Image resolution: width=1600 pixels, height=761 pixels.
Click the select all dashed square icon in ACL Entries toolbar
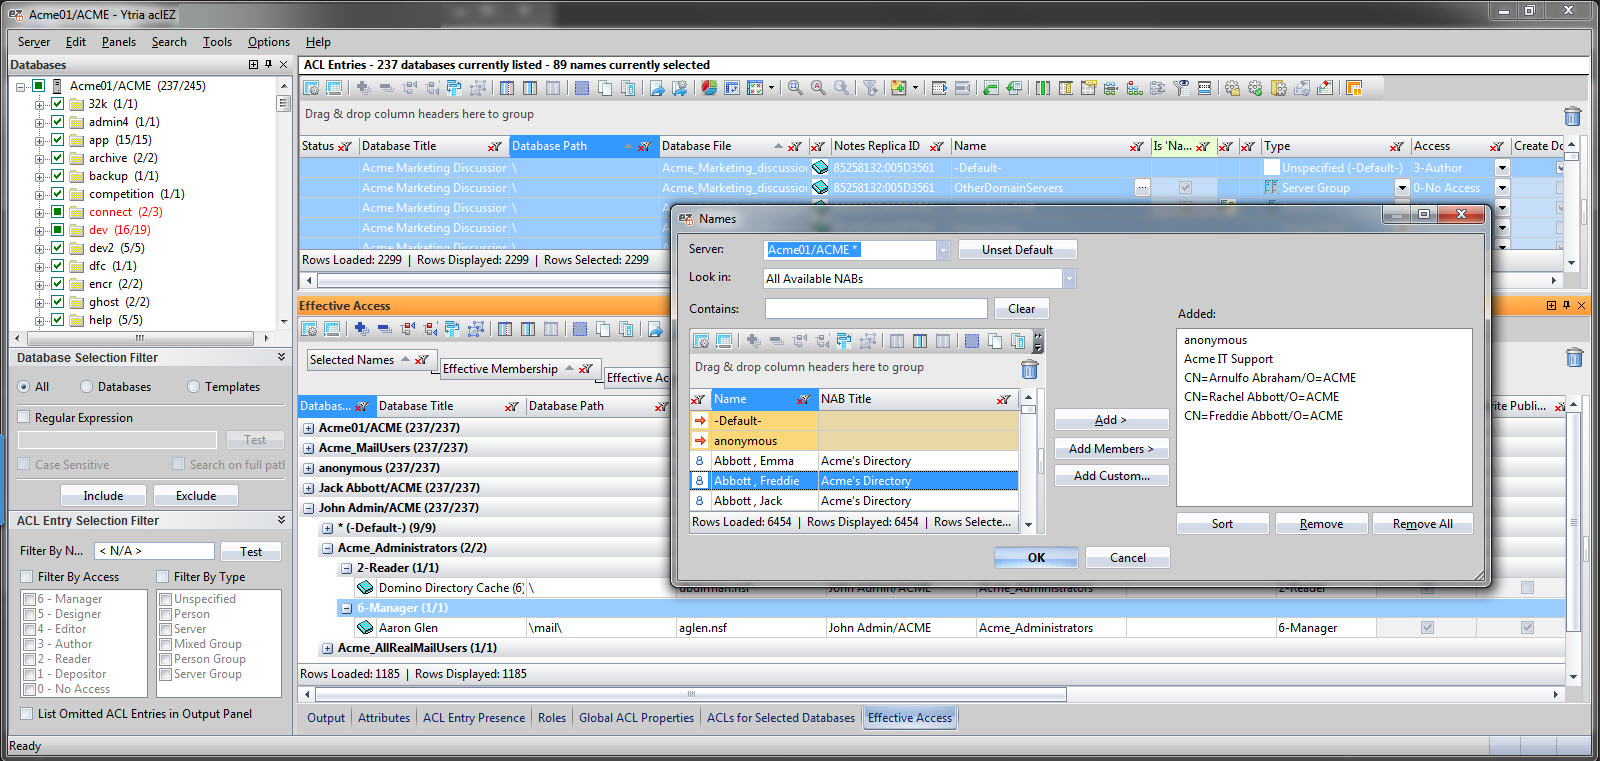(x=582, y=88)
